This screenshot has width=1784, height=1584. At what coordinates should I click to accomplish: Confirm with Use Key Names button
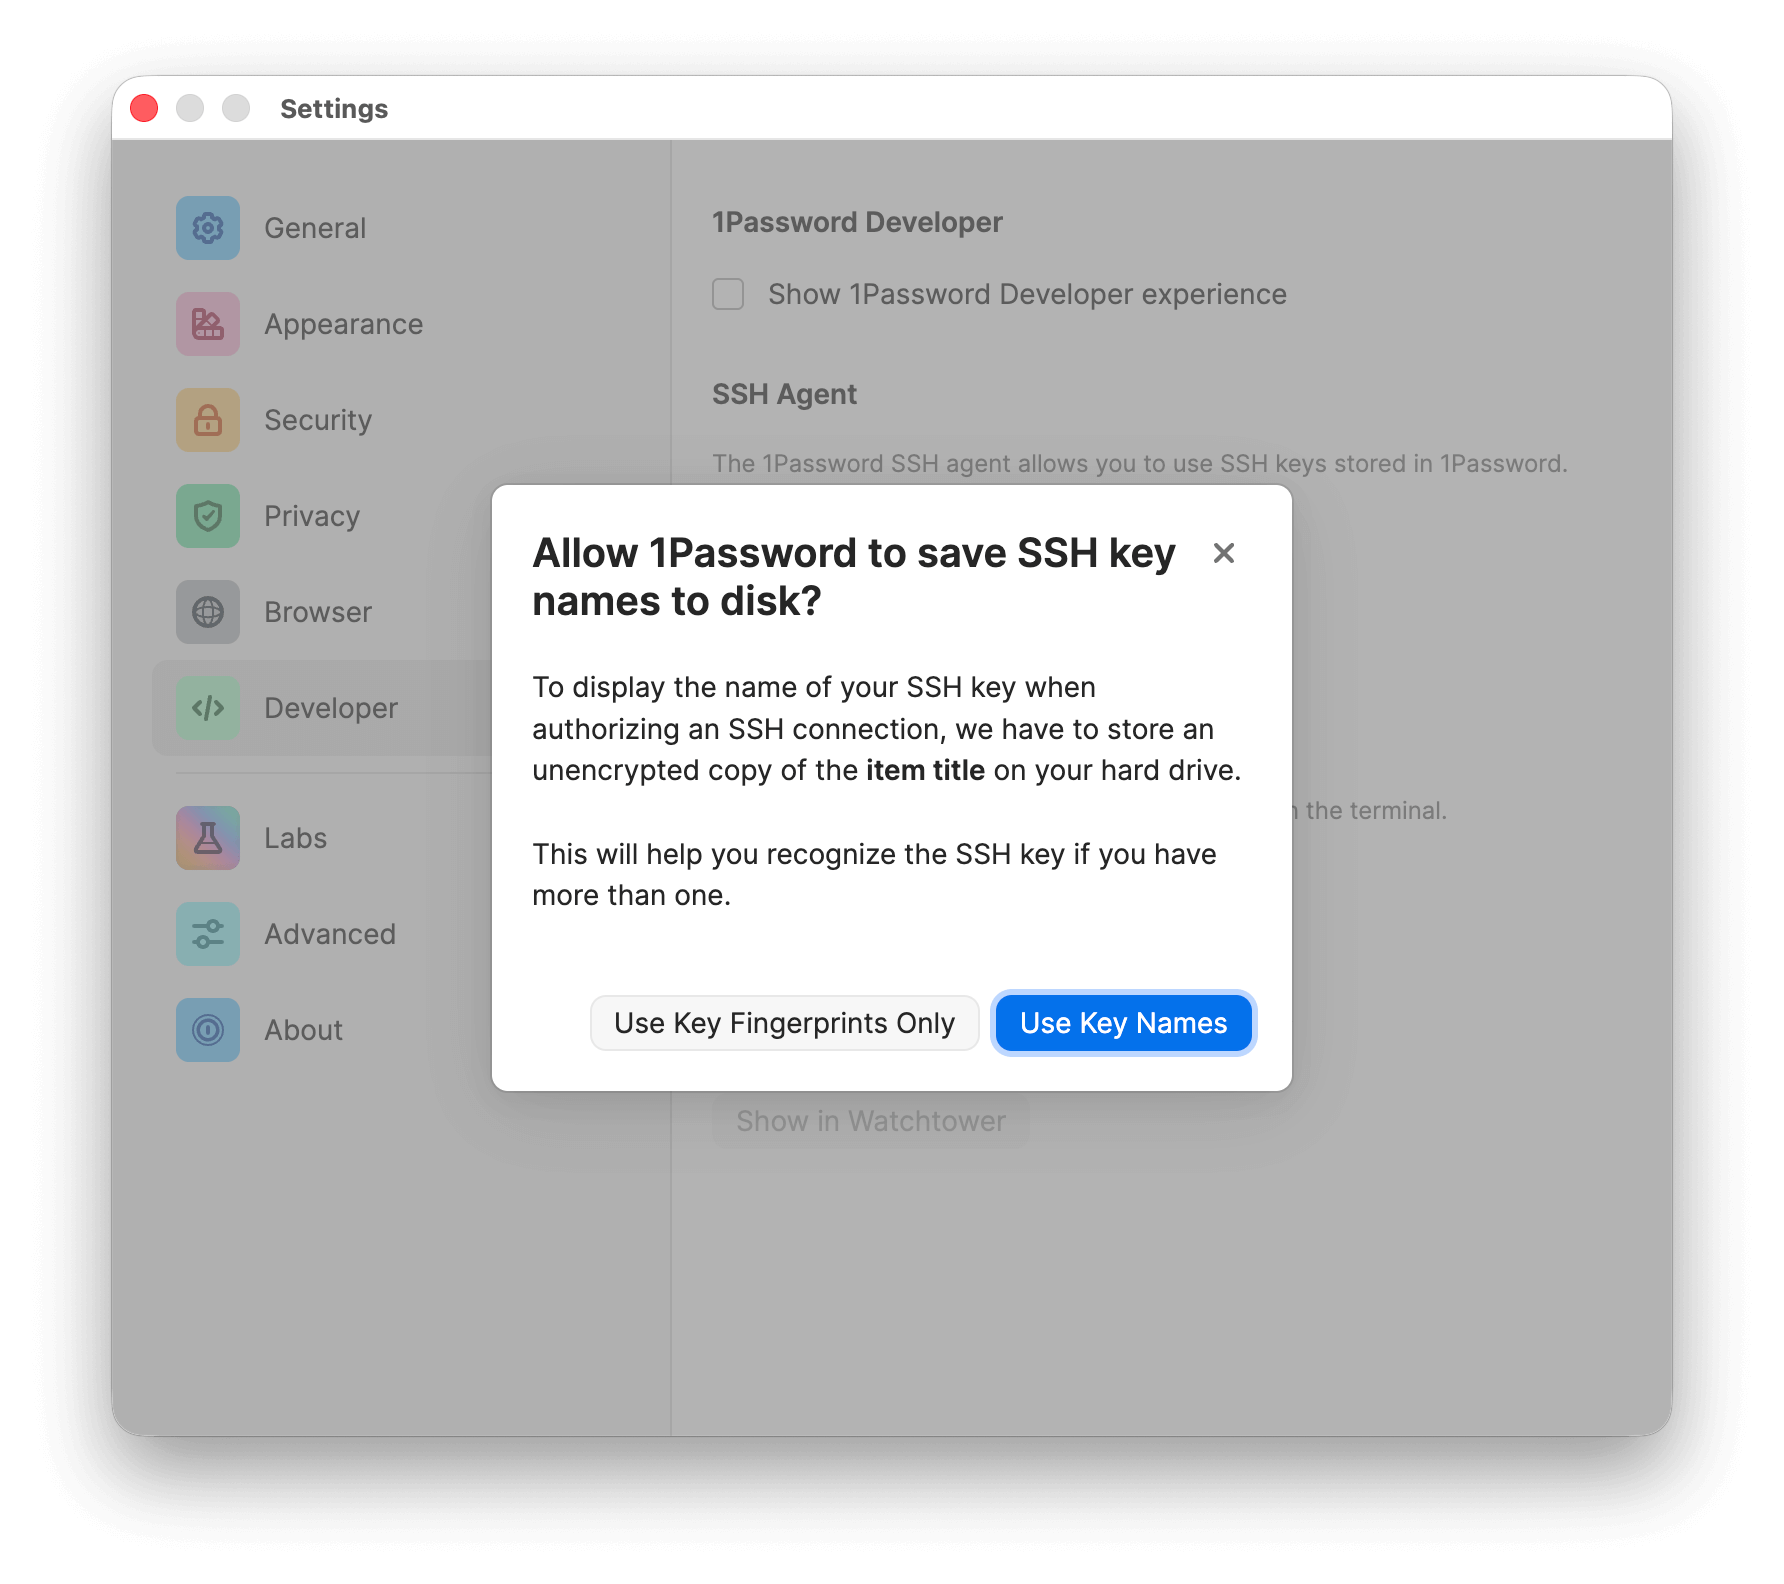(x=1123, y=1023)
